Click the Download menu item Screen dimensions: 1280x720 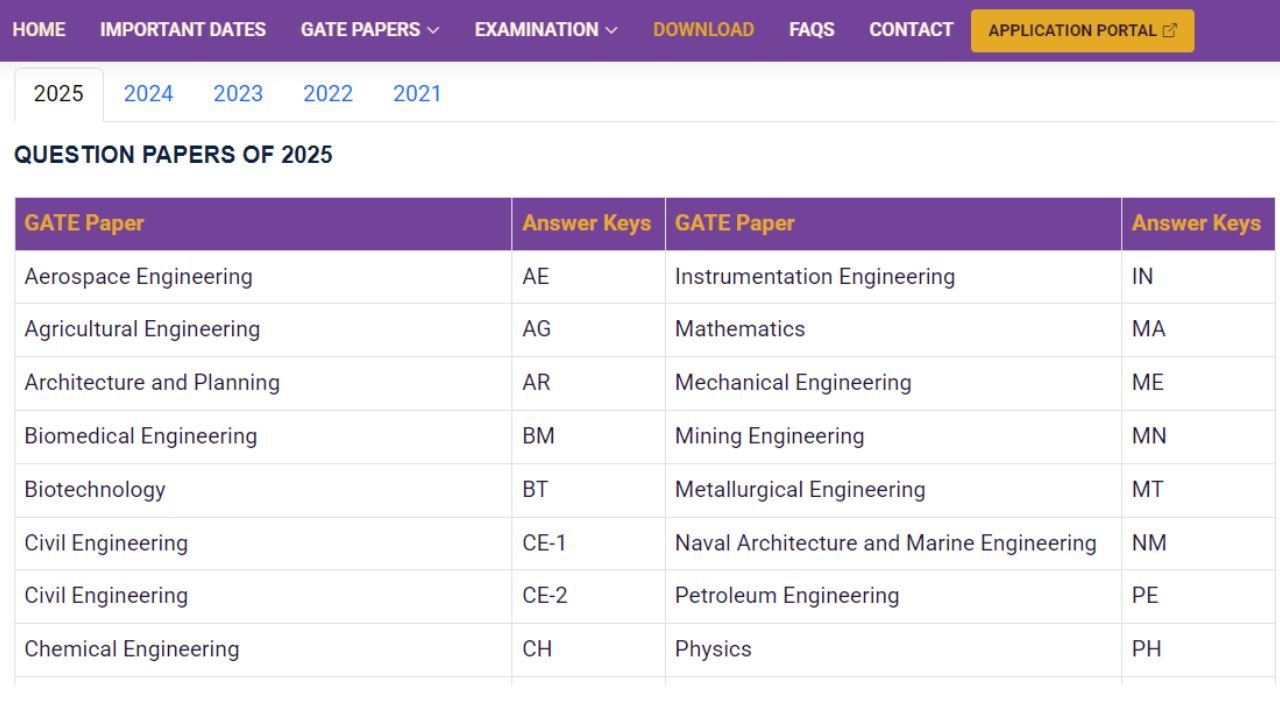coord(703,30)
